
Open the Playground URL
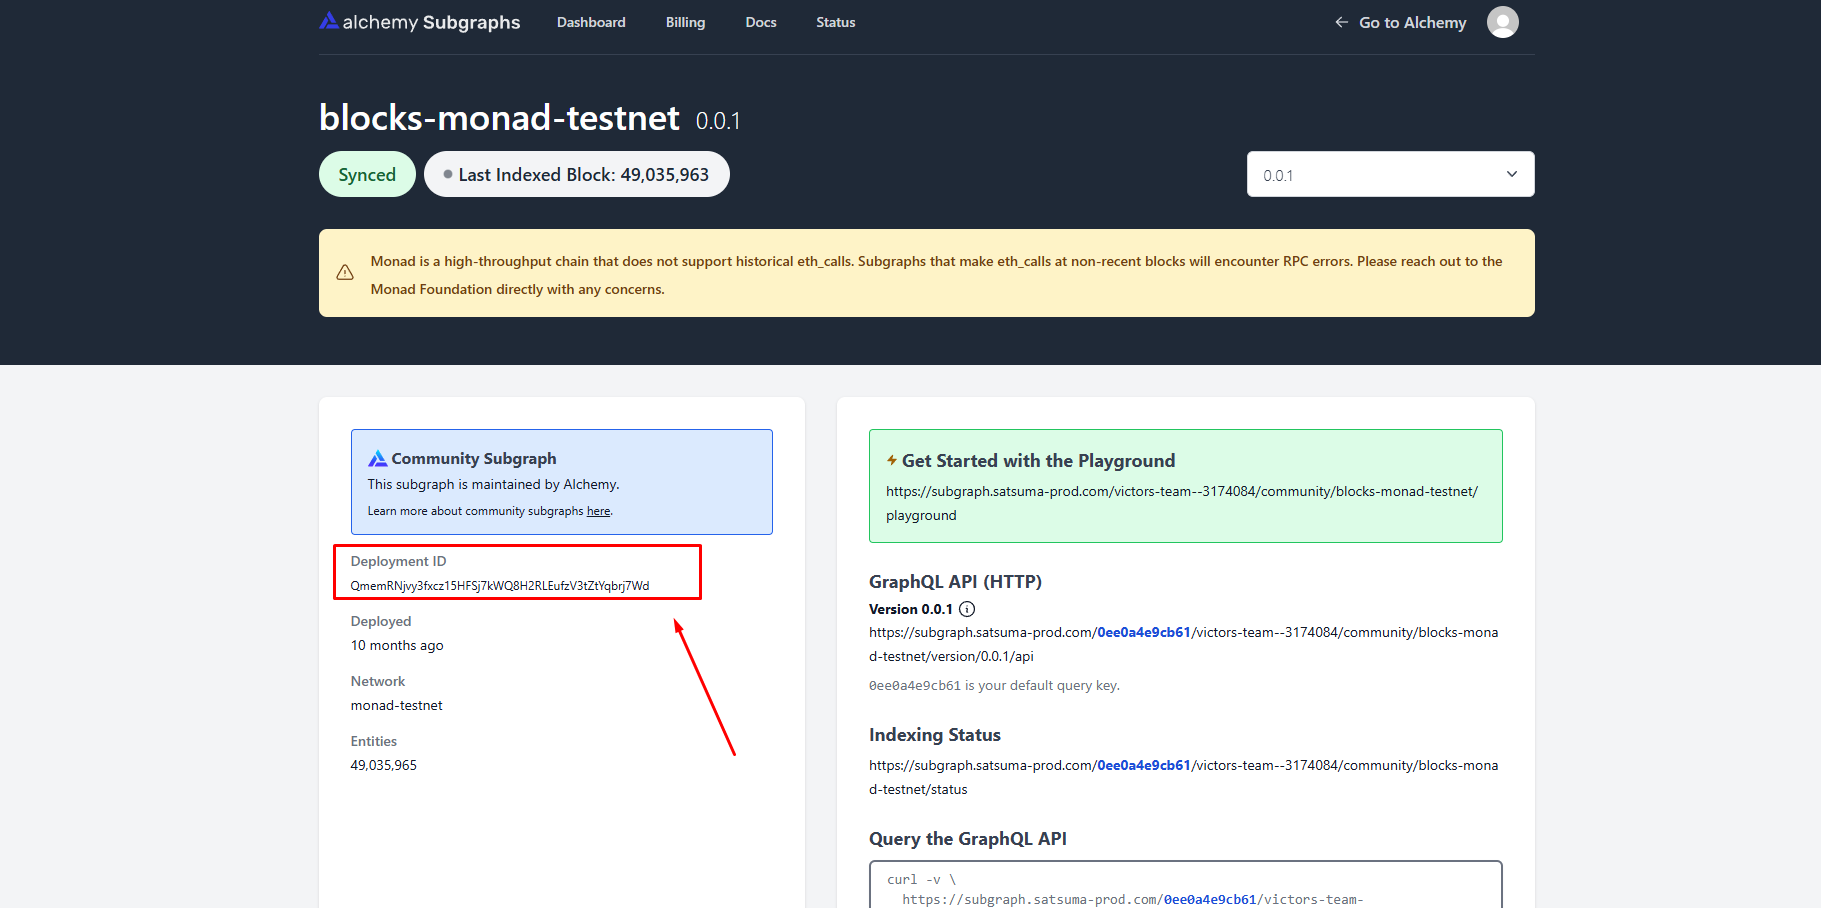[x=1182, y=503]
